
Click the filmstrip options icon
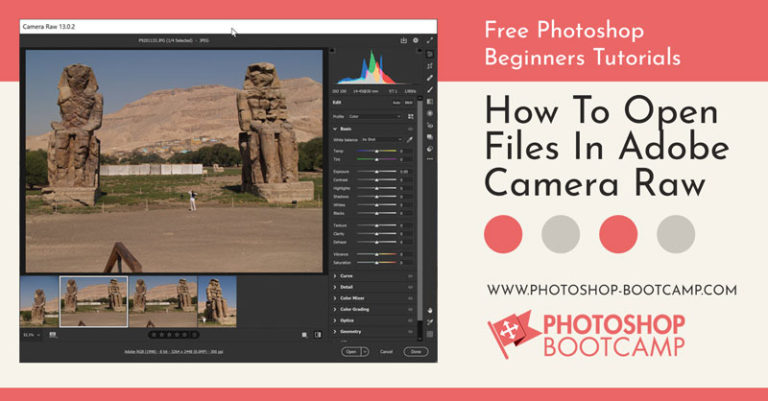click(x=52, y=335)
